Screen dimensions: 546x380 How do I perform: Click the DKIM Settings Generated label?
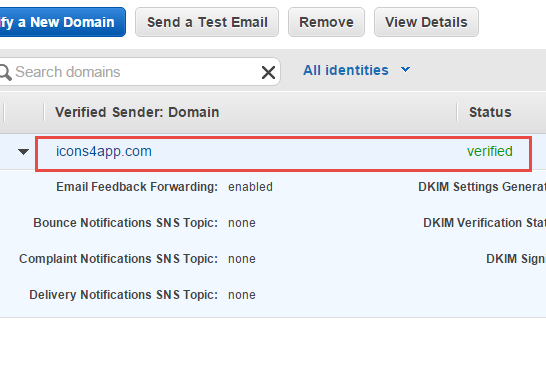[x=482, y=187]
